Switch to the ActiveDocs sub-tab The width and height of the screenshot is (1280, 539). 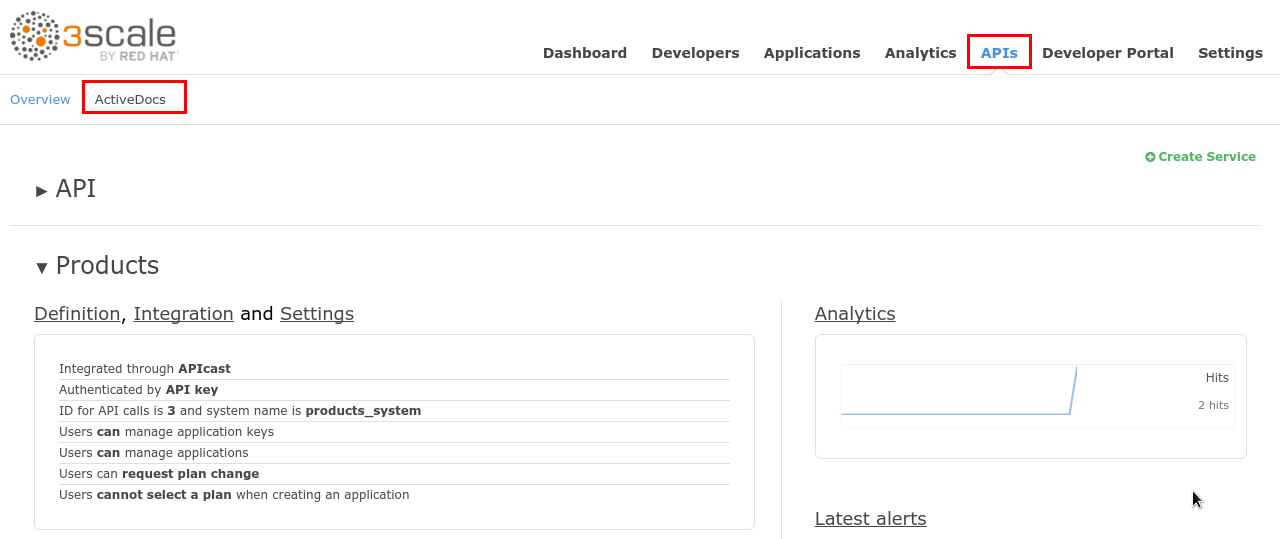tap(130, 99)
